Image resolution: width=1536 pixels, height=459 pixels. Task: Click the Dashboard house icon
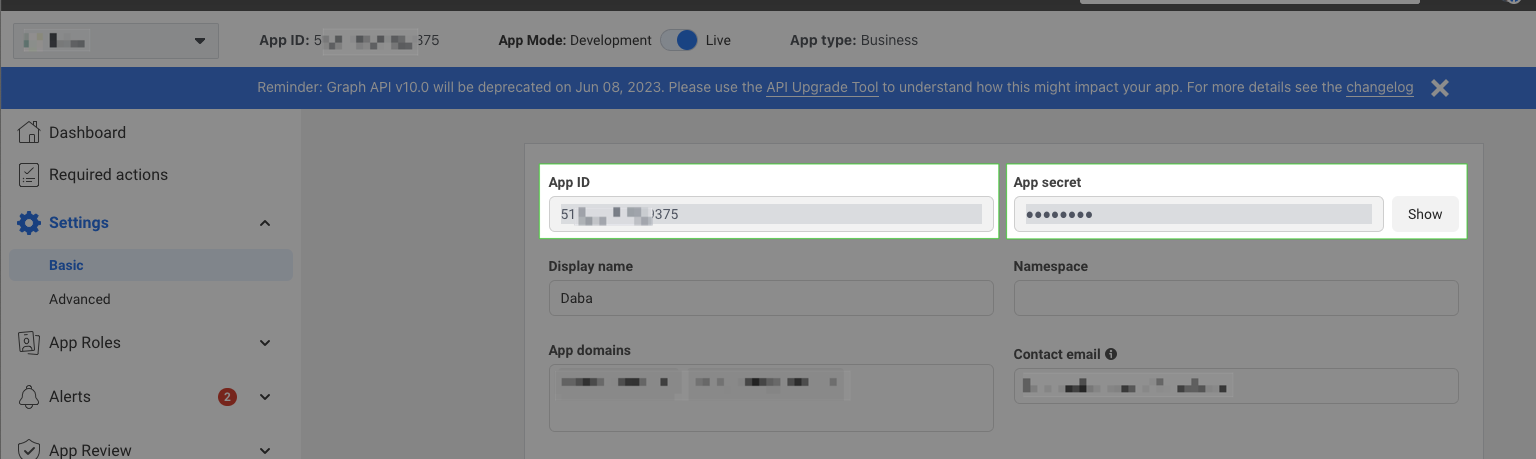(x=29, y=132)
